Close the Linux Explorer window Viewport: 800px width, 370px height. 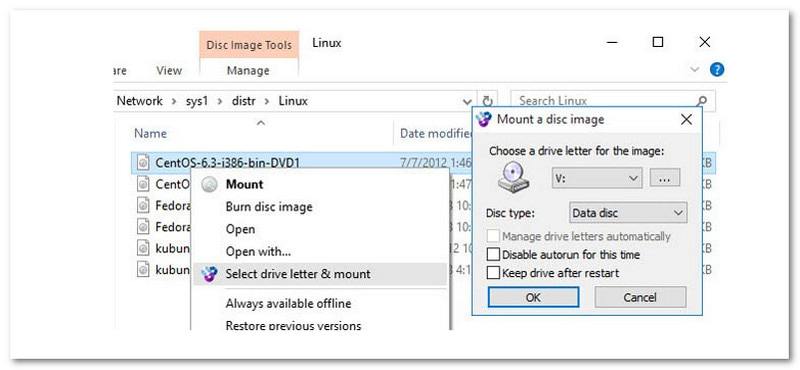[705, 42]
